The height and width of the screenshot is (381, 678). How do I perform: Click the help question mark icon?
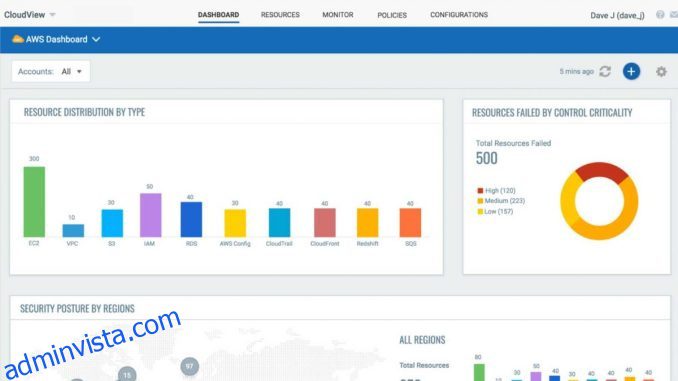pos(660,15)
